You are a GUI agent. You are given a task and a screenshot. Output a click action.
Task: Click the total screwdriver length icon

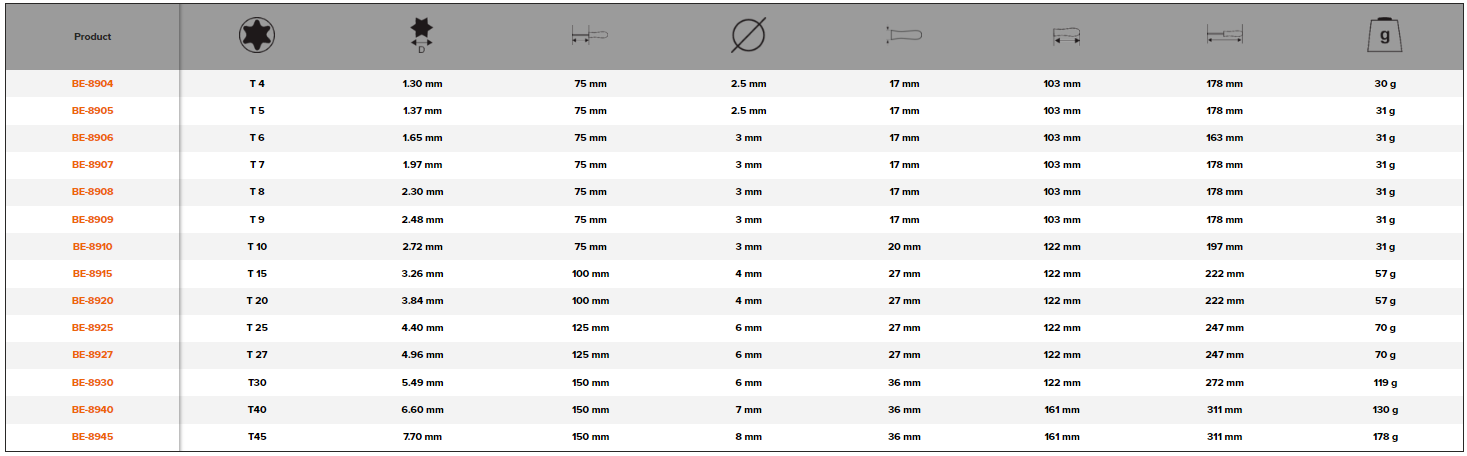click(x=1224, y=37)
